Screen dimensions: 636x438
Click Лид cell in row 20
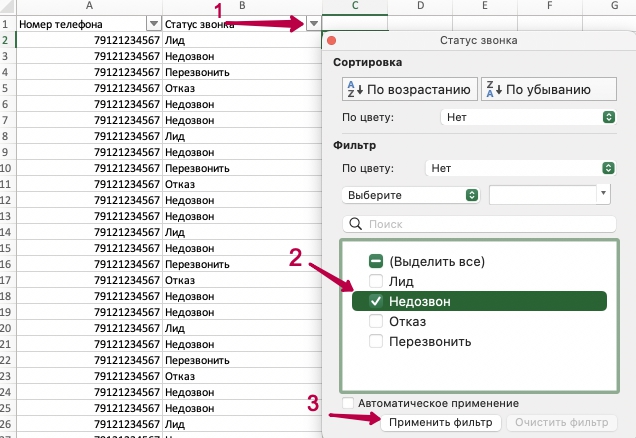242,328
